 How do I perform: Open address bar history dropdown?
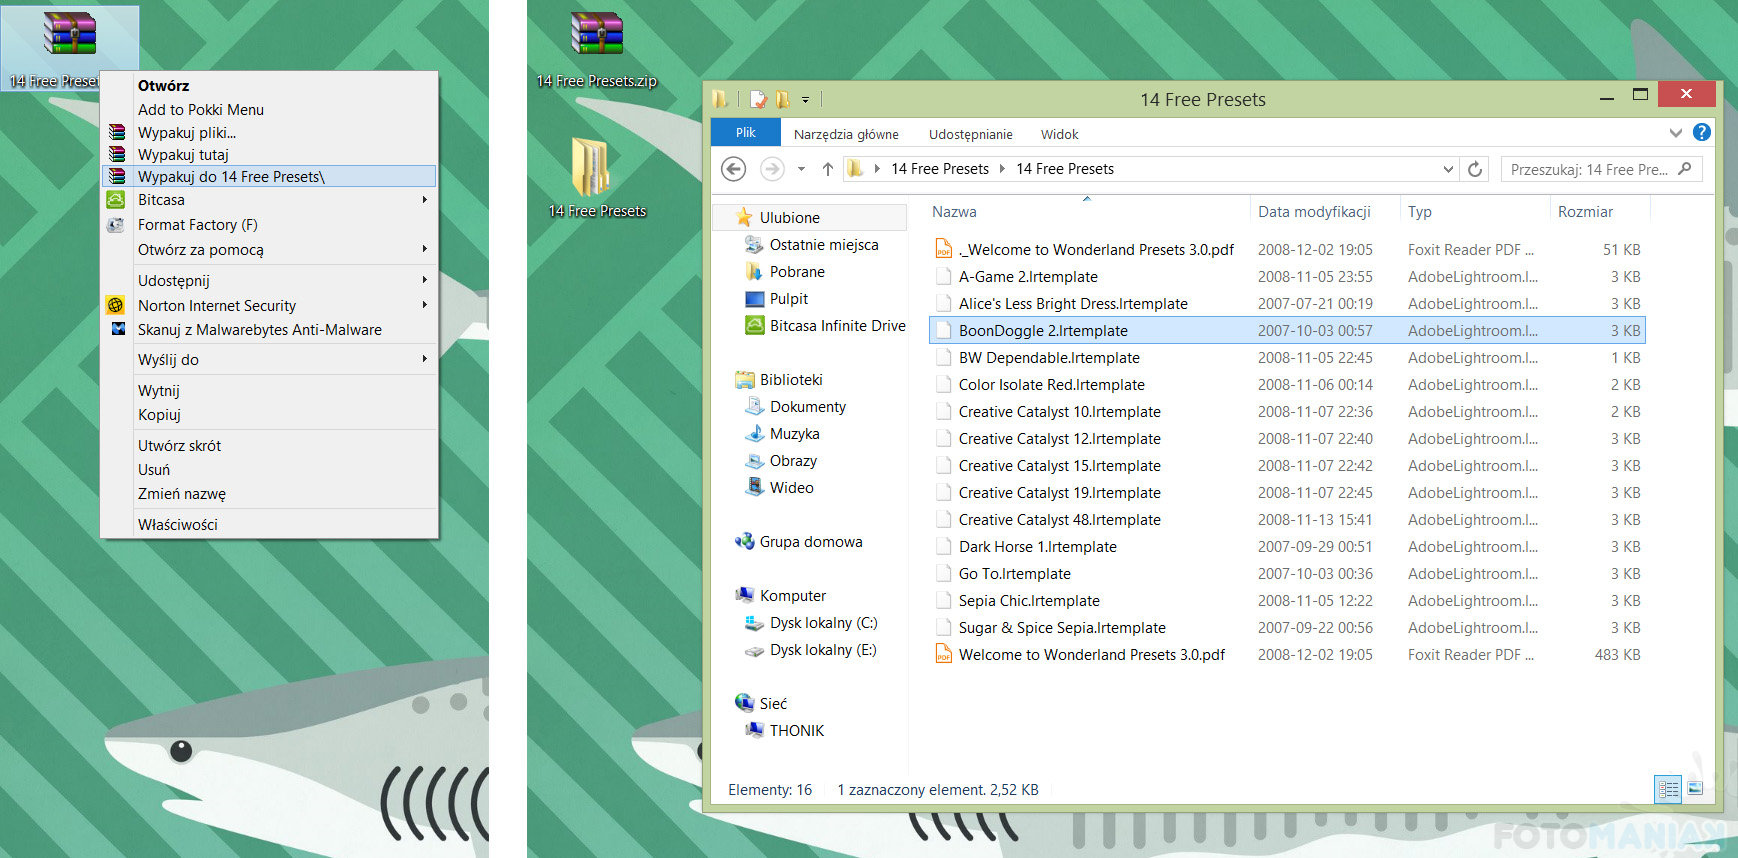click(1447, 169)
